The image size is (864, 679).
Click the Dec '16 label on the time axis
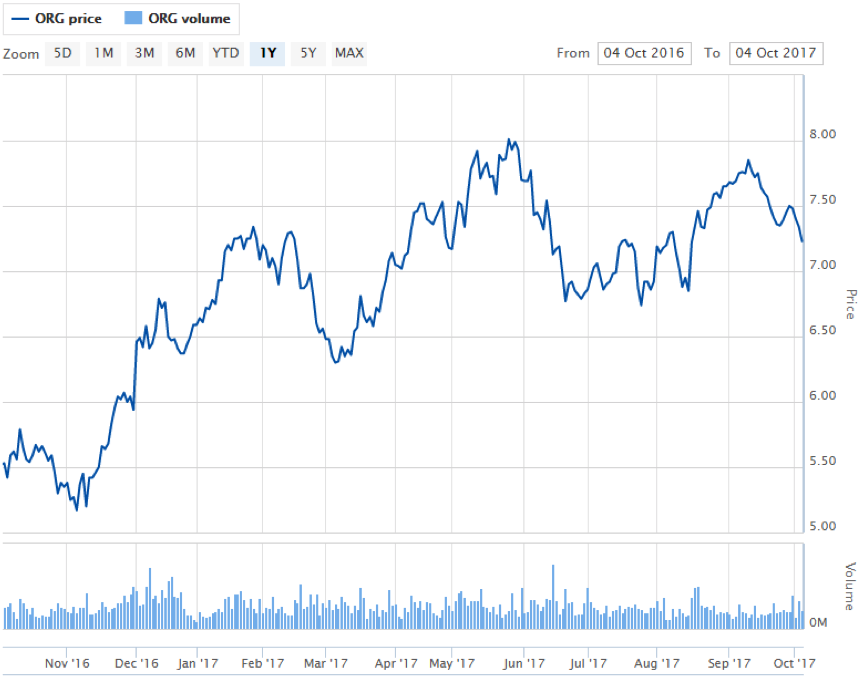coord(136,662)
